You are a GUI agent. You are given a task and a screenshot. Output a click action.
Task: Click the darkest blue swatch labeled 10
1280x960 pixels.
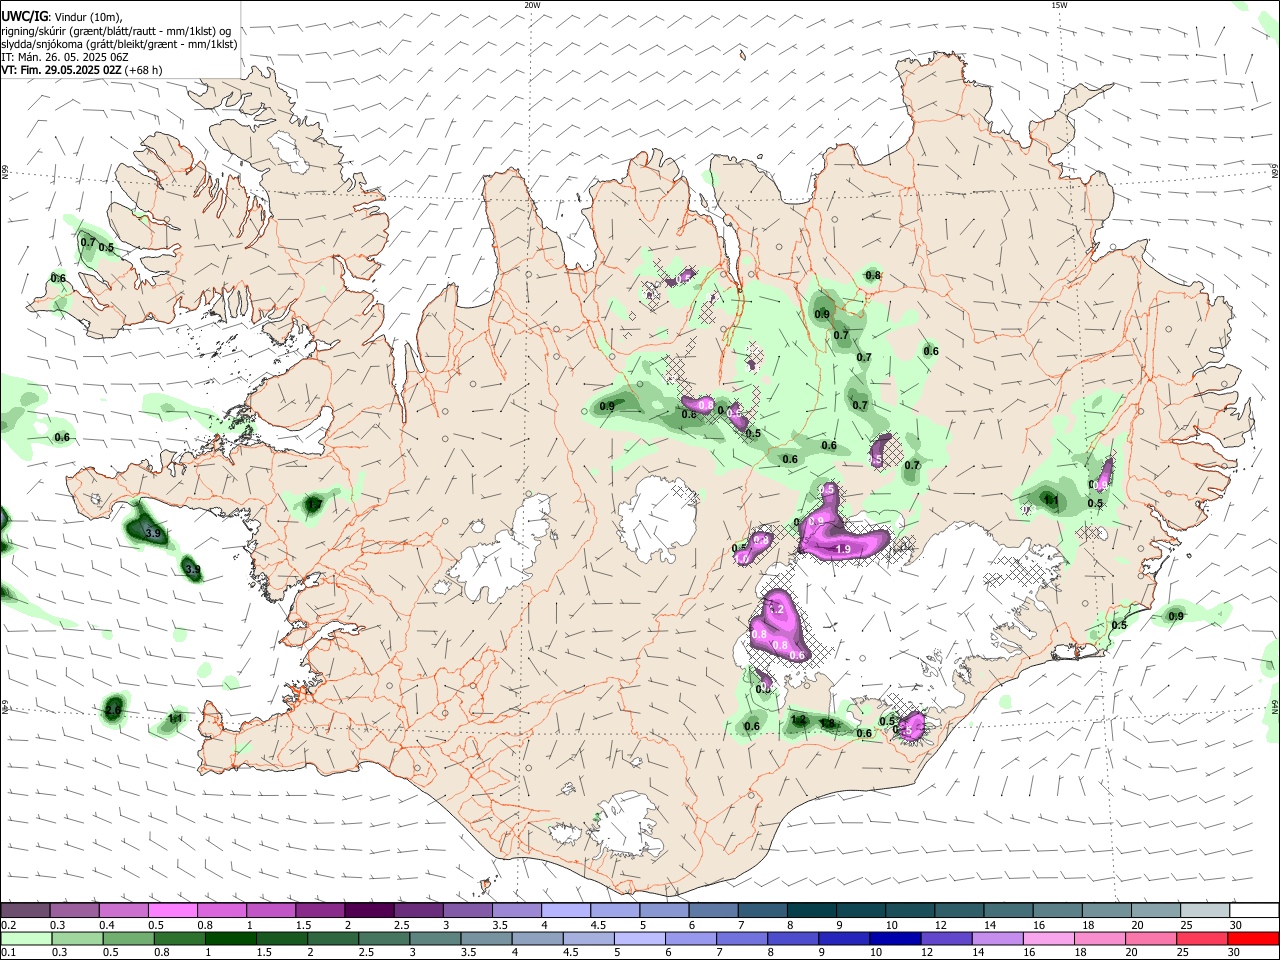(x=896, y=939)
